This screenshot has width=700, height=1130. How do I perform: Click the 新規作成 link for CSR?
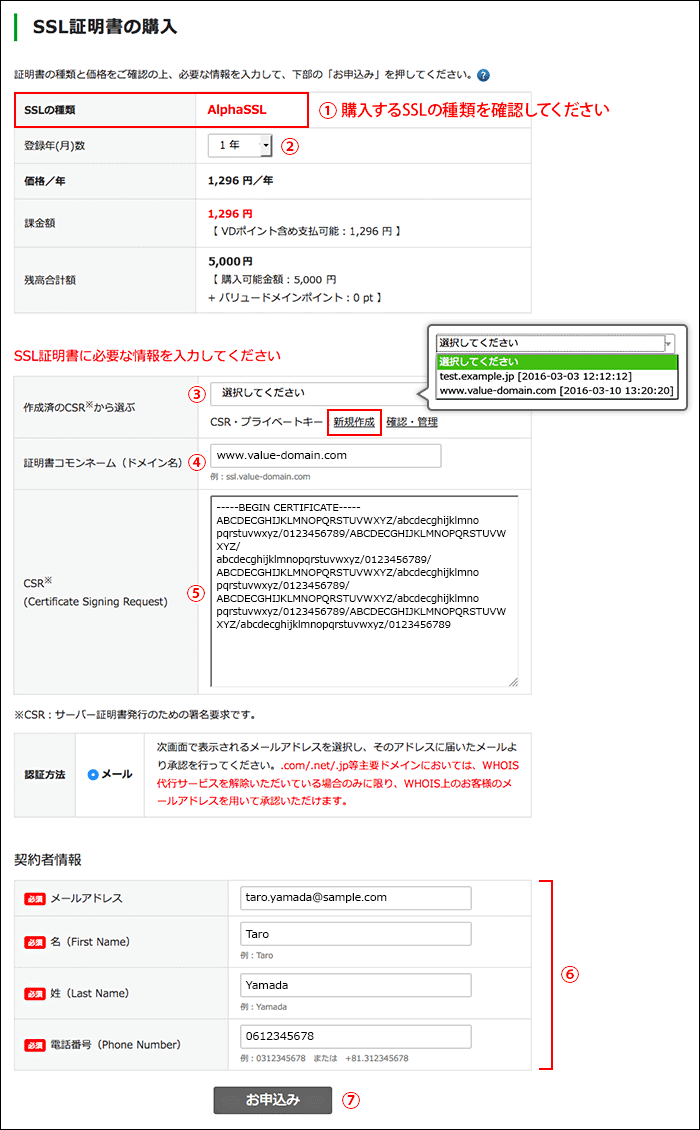pyautogui.click(x=354, y=422)
